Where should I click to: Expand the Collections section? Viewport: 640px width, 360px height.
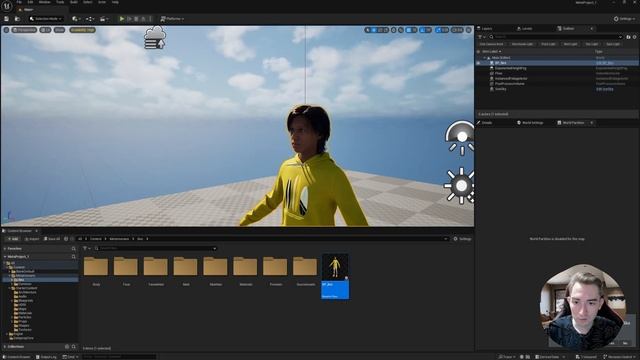(5, 347)
